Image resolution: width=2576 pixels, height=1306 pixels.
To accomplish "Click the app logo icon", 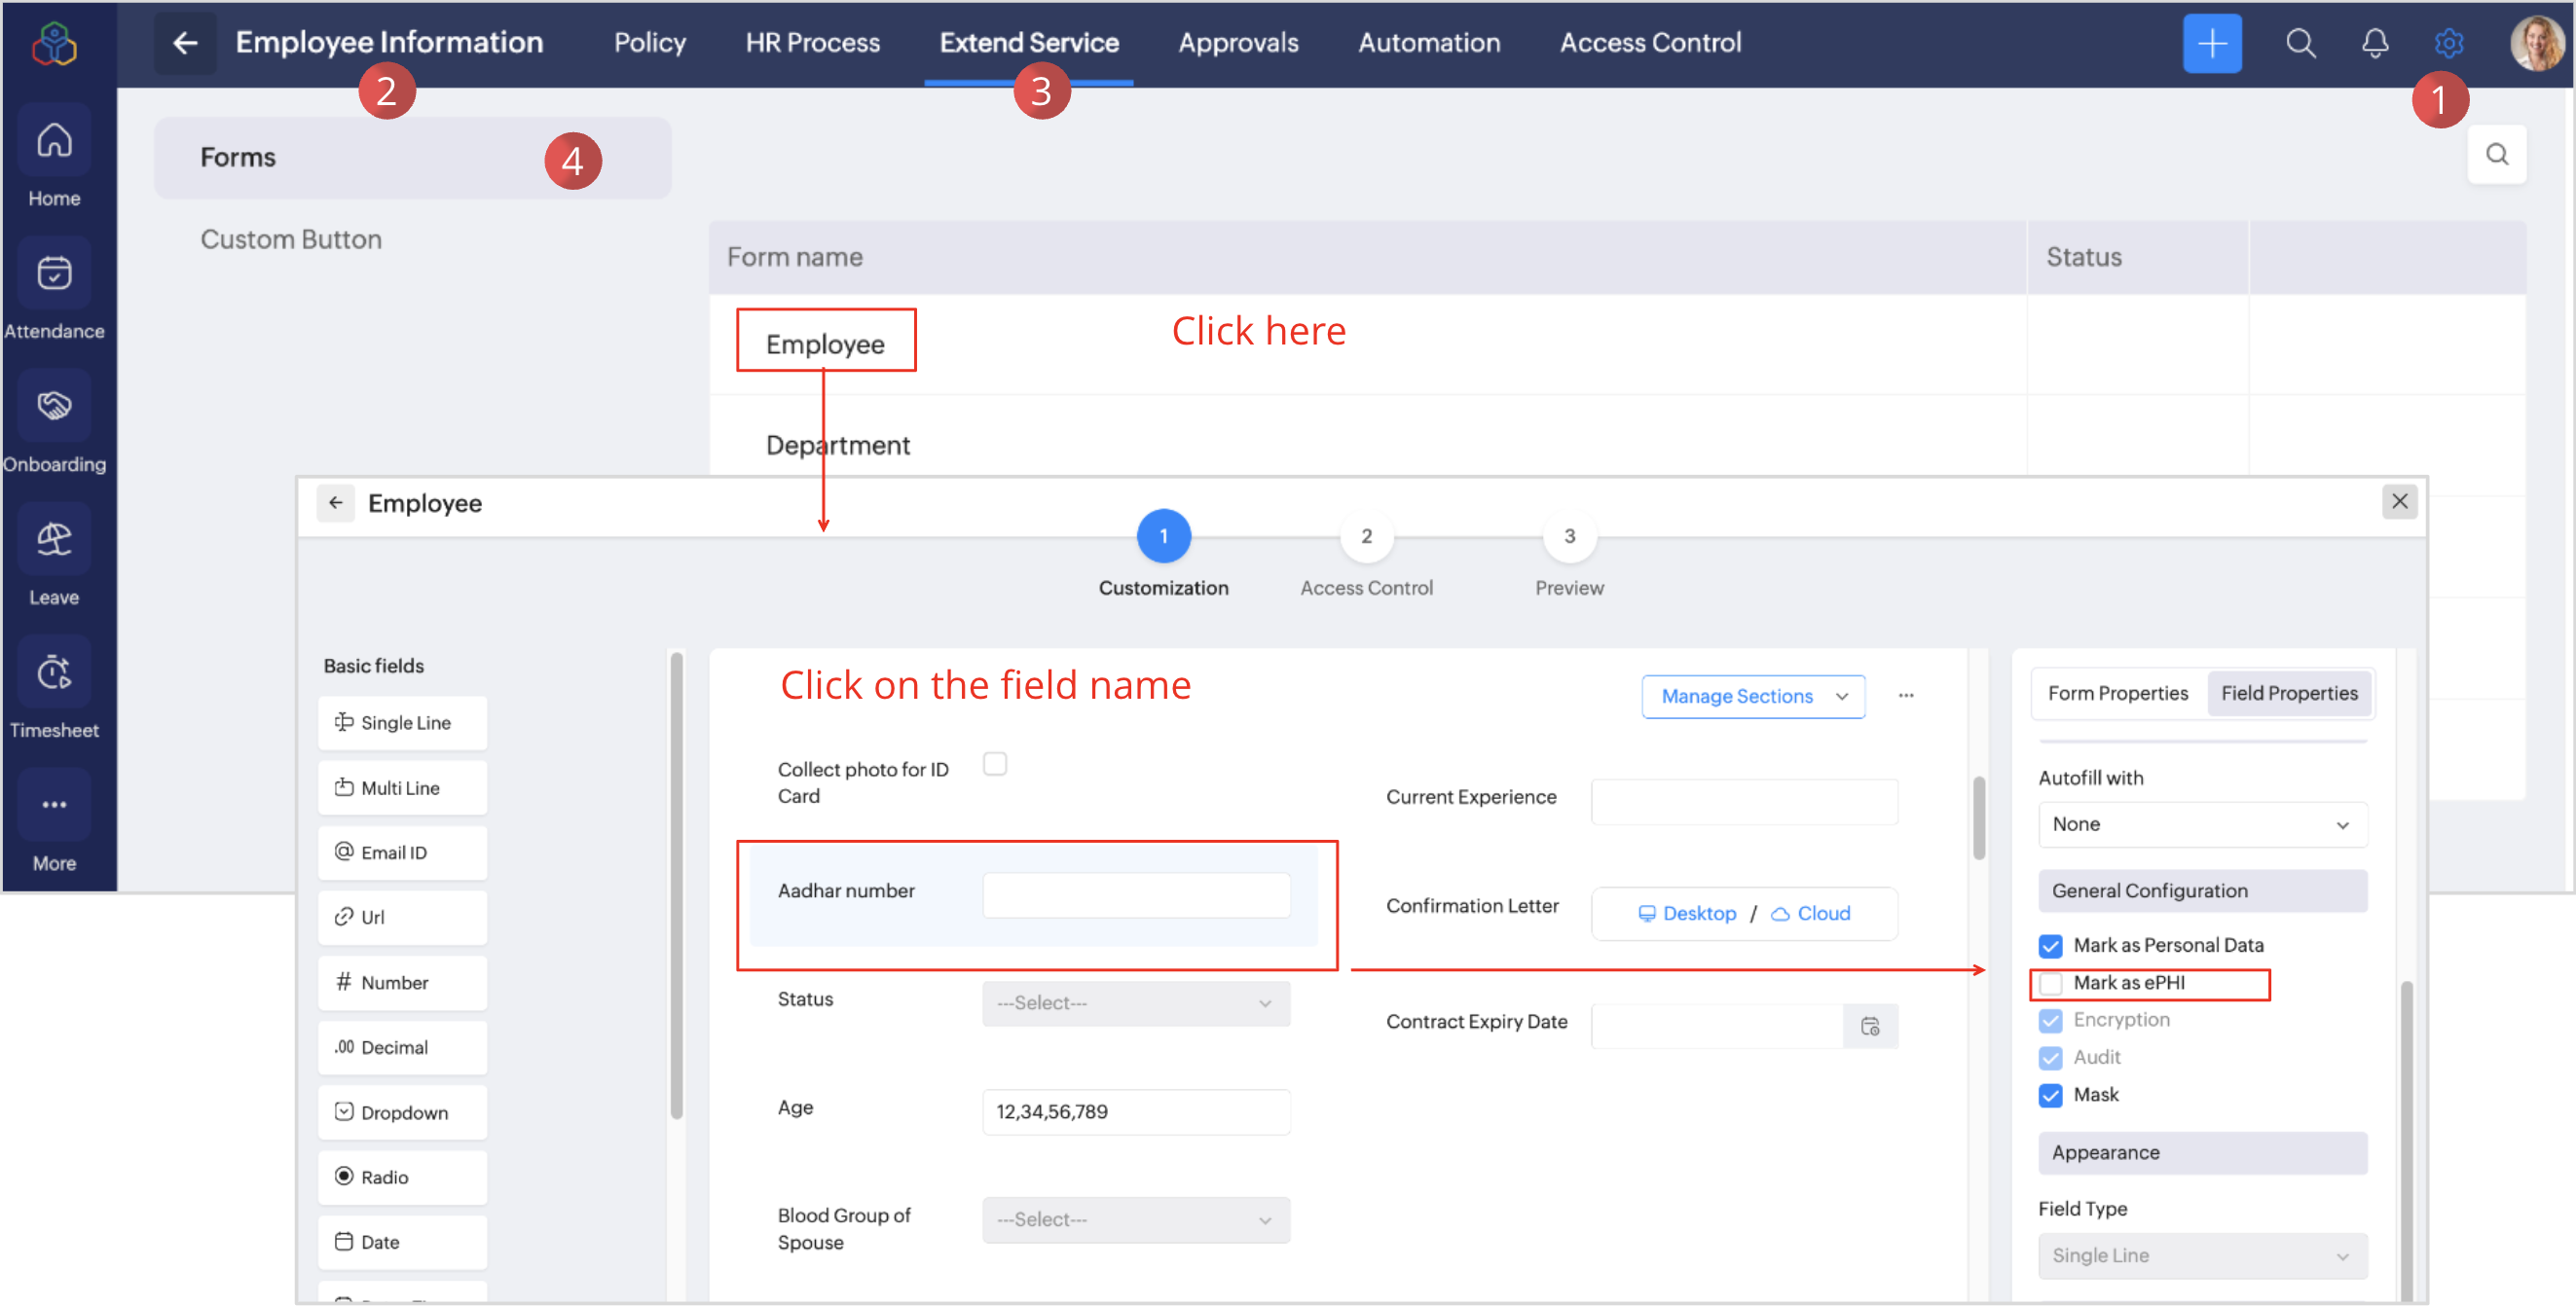I will [54, 44].
